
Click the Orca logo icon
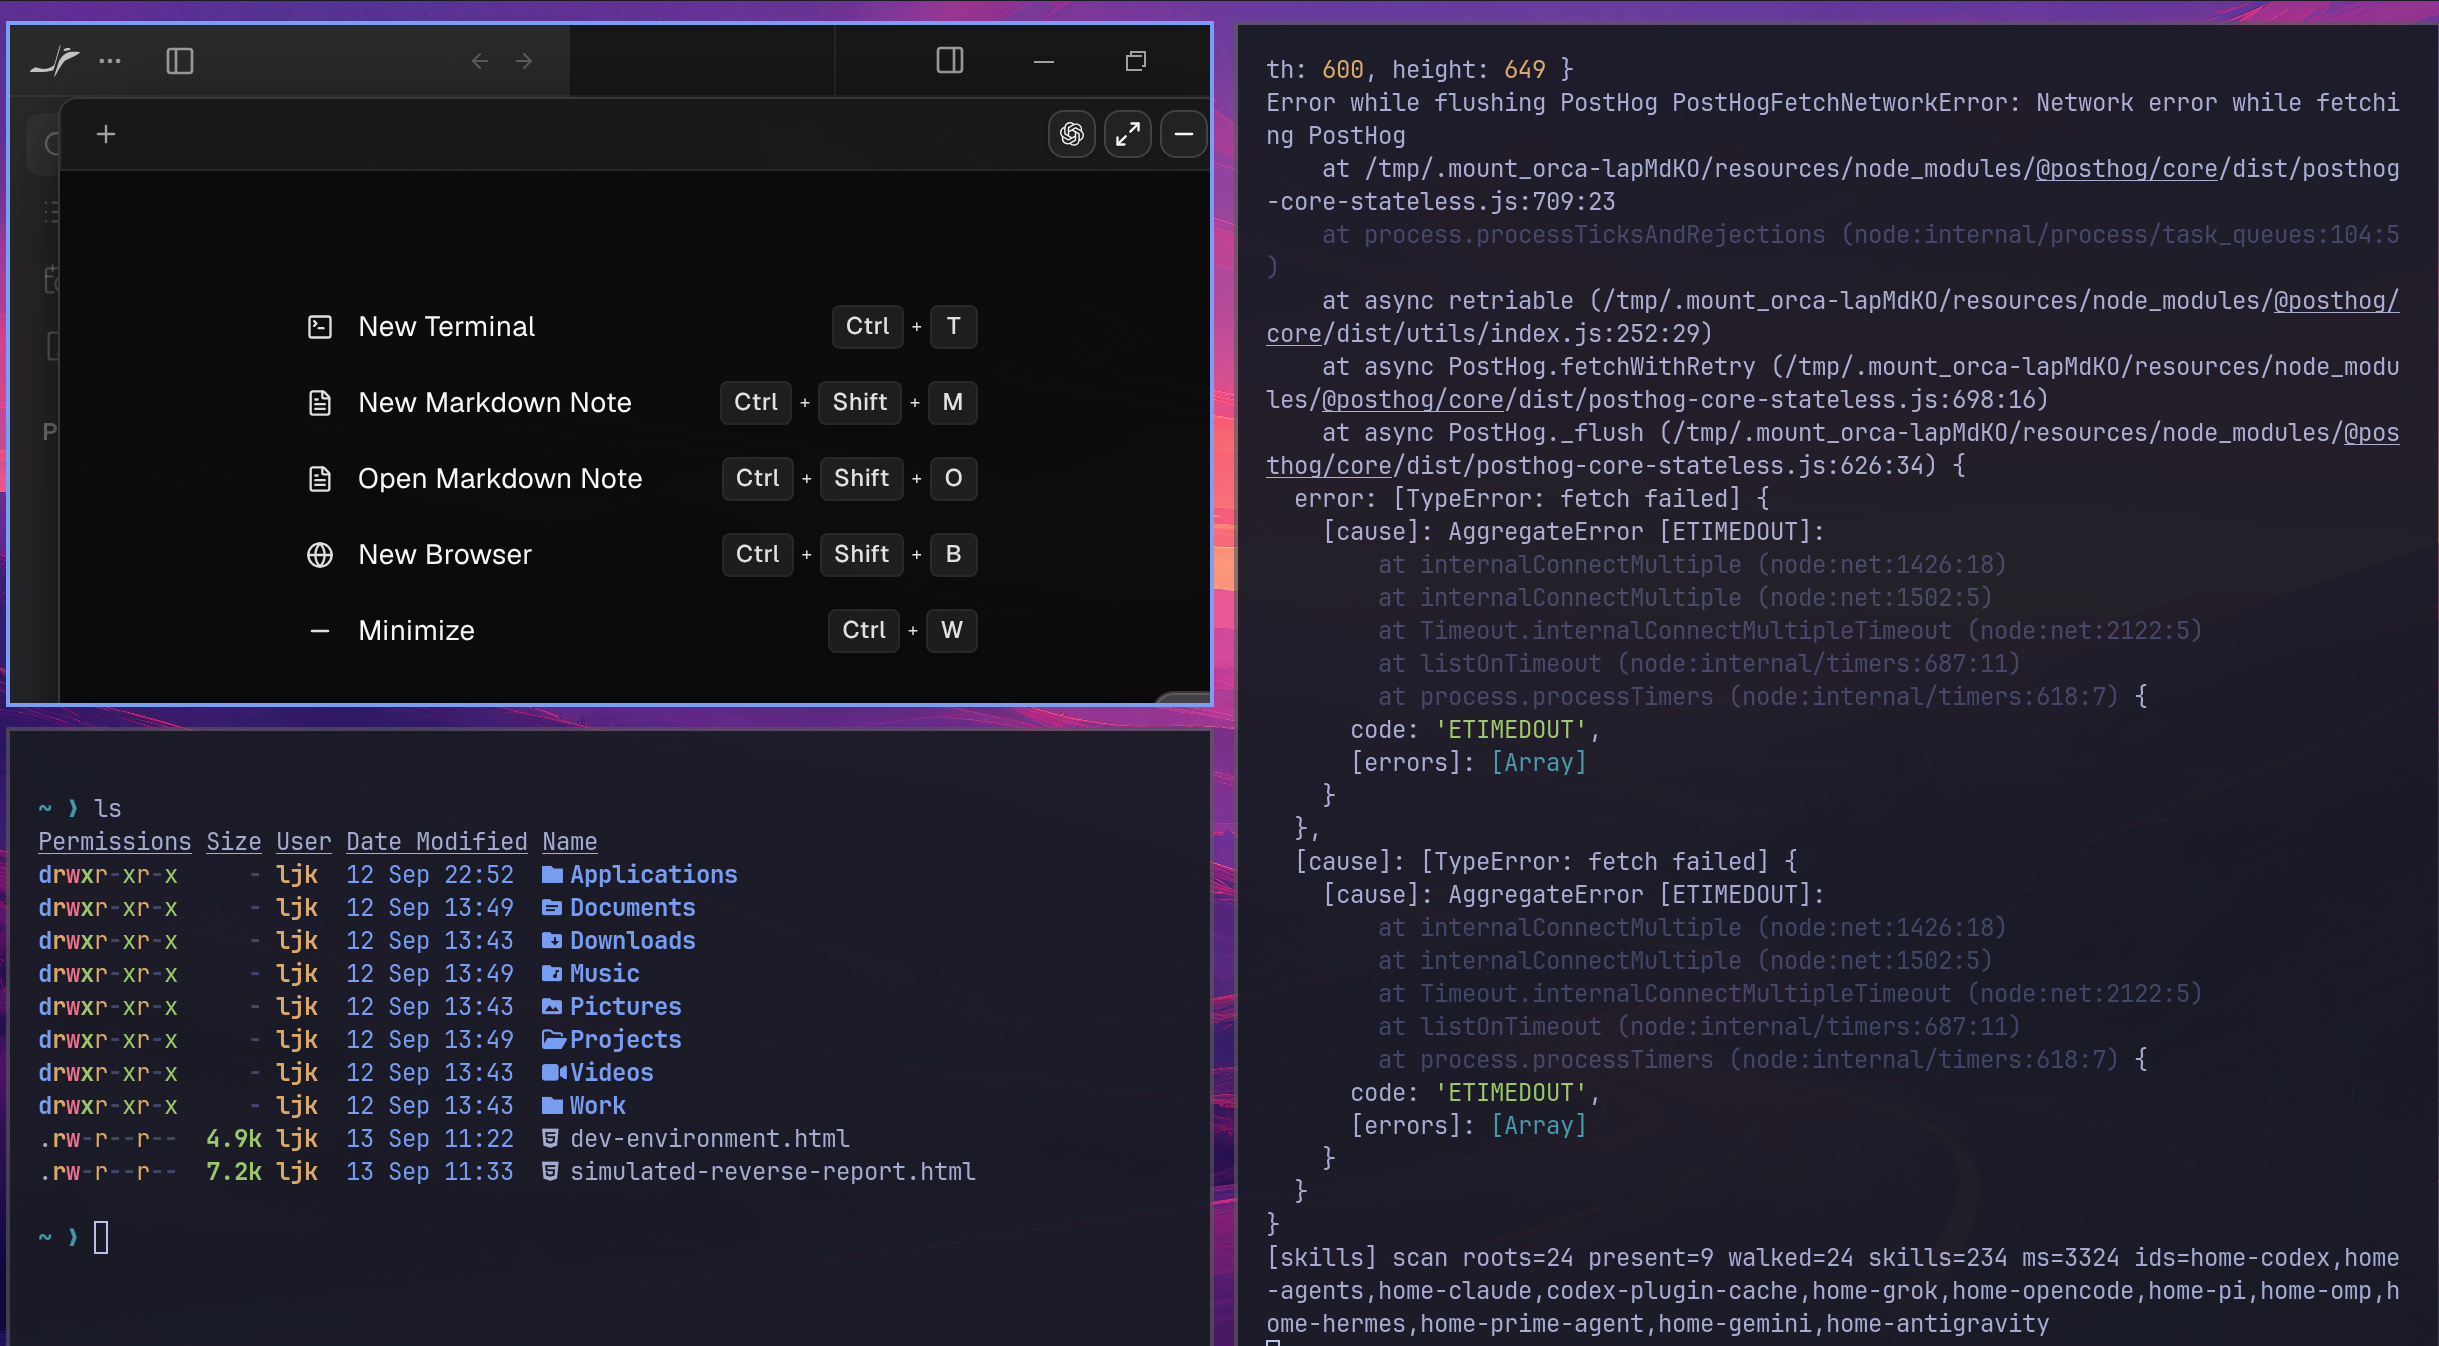[55, 61]
